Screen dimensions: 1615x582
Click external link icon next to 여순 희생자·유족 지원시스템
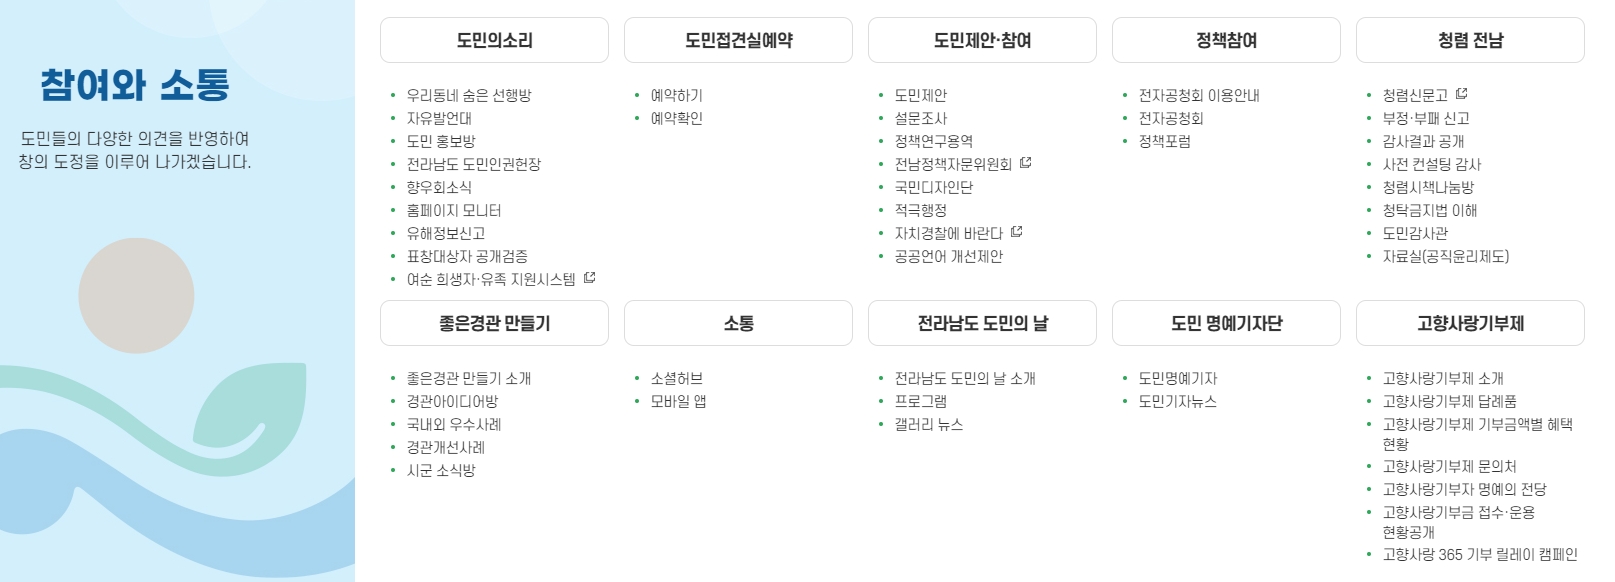coord(589,280)
